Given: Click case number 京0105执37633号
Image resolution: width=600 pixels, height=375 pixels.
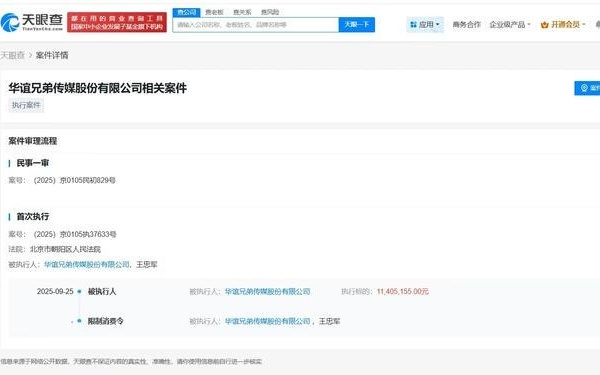Looking at the screenshot, I should 75,234.
